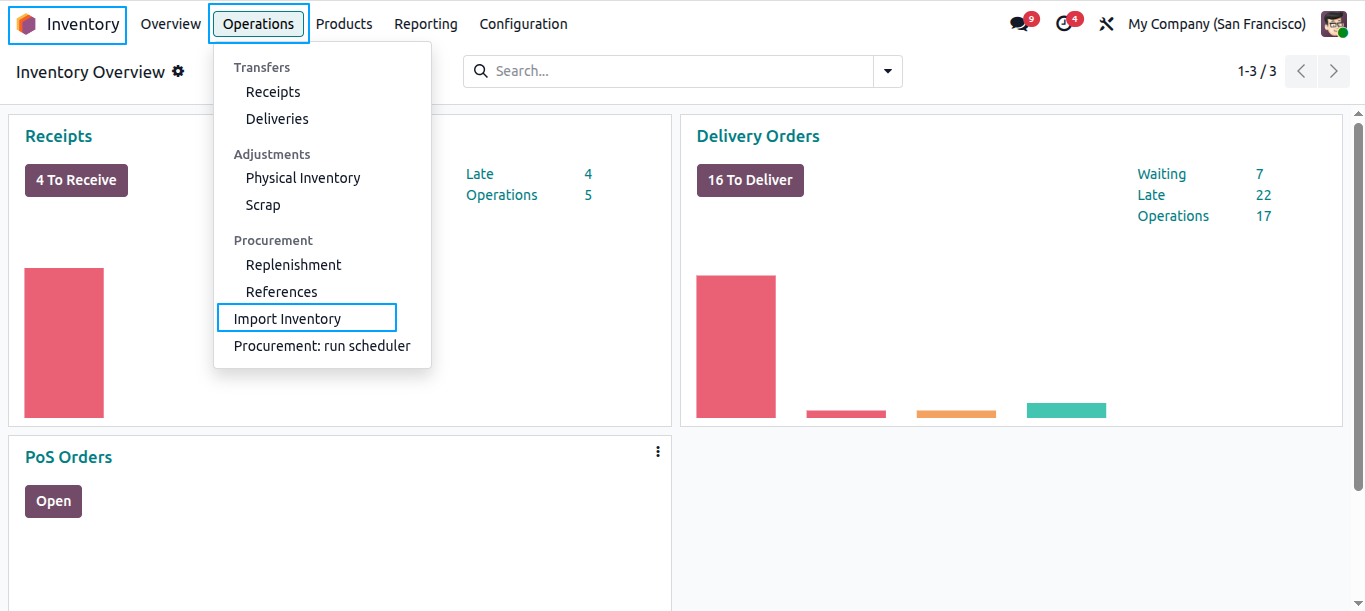
Task: Click the gear icon beside Inventory Overview
Action: (x=178, y=71)
